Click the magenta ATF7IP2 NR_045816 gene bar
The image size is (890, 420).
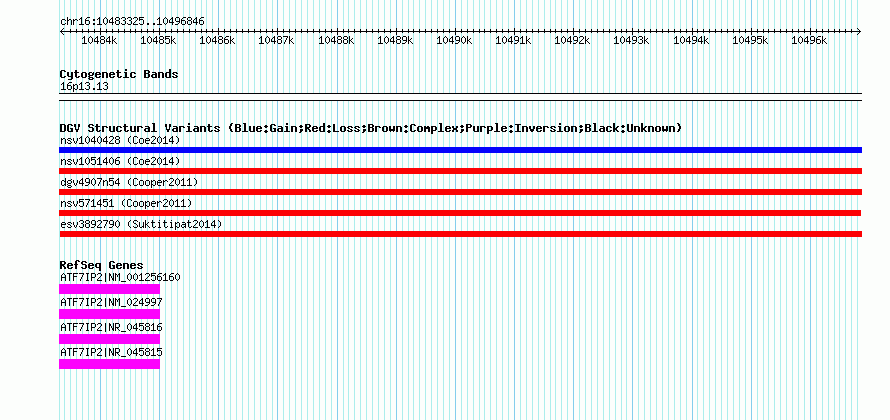coord(110,339)
